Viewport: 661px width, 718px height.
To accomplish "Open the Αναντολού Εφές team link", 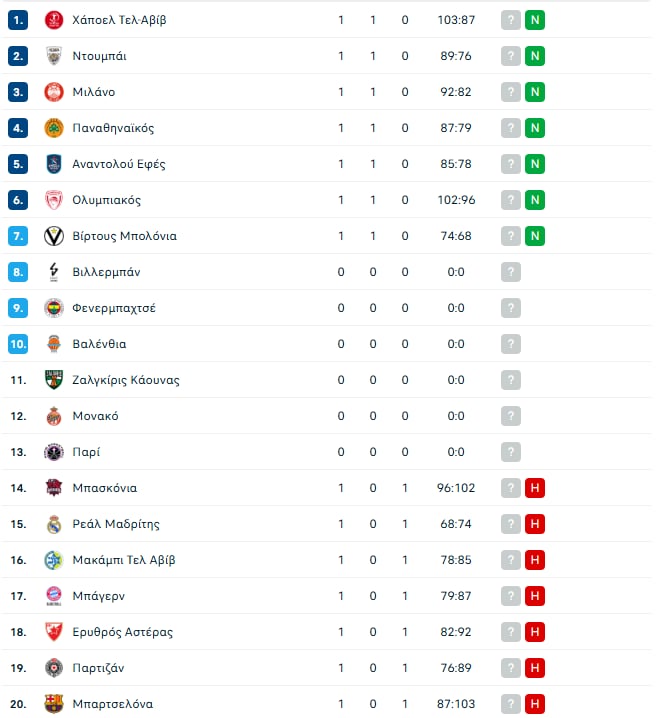I will click(x=119, y=164).
